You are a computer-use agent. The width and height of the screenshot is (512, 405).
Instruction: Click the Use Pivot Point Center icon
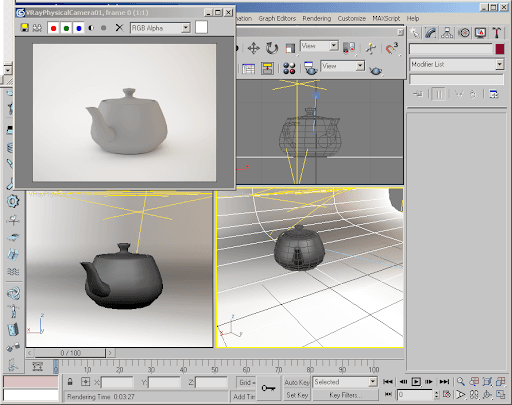point(349,48)
